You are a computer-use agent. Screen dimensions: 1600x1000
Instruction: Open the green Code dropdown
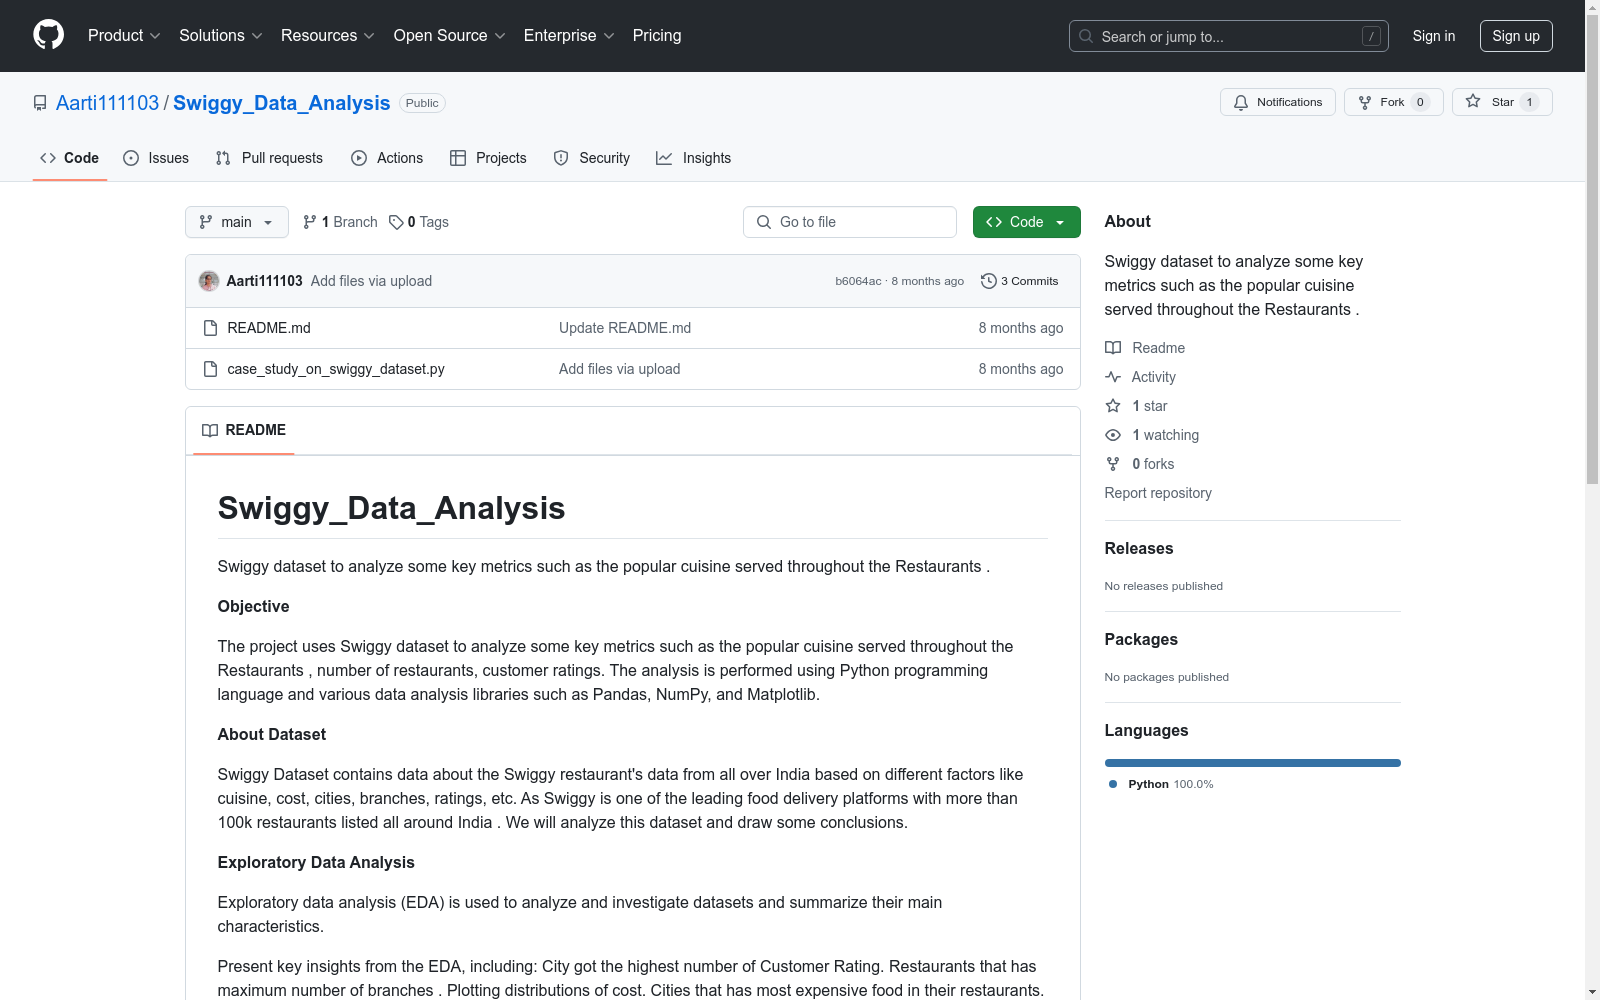(x=1026, y=222)
